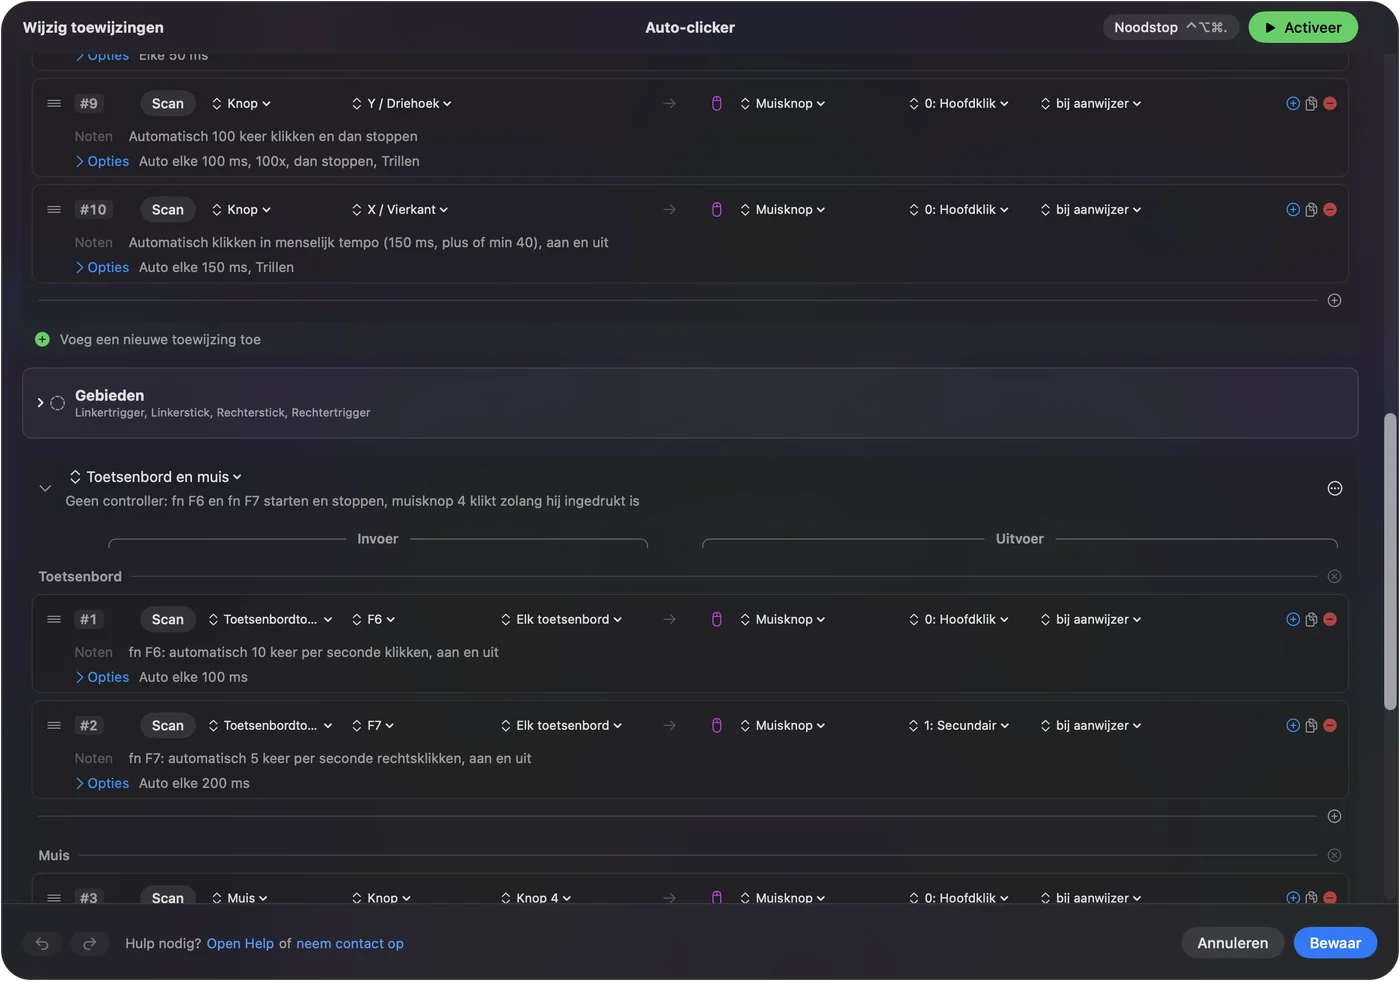1400x981 pixels.
Task: Click the vertical scrollbar thumb
Action: 1390,562
